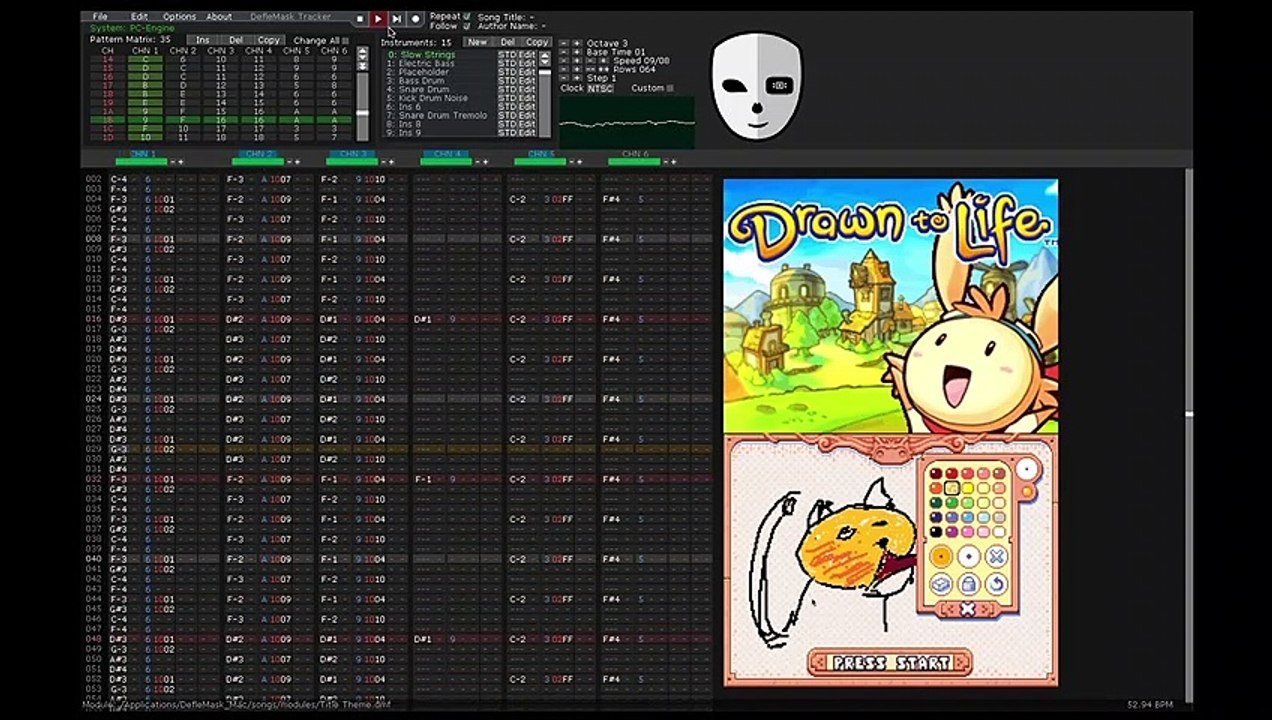
Task: Activate the Record button
Action: pyautogui.click(x=415, y=19)
